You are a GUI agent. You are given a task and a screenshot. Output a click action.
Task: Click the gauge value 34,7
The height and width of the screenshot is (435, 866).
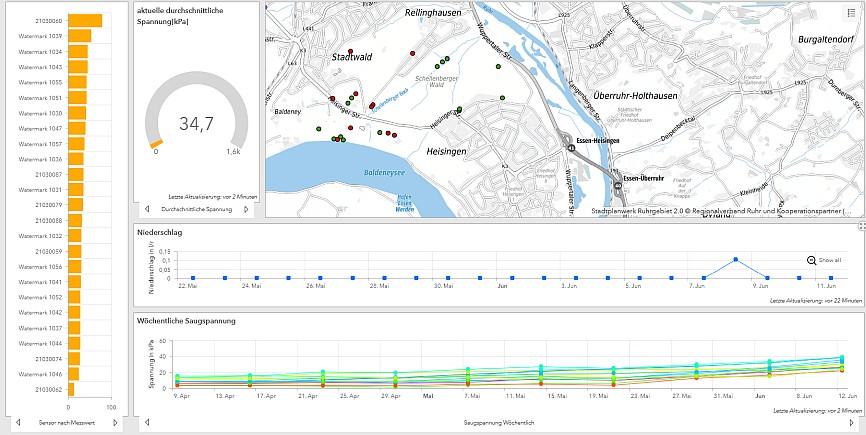pyautogui.click(x=196, y=124)
